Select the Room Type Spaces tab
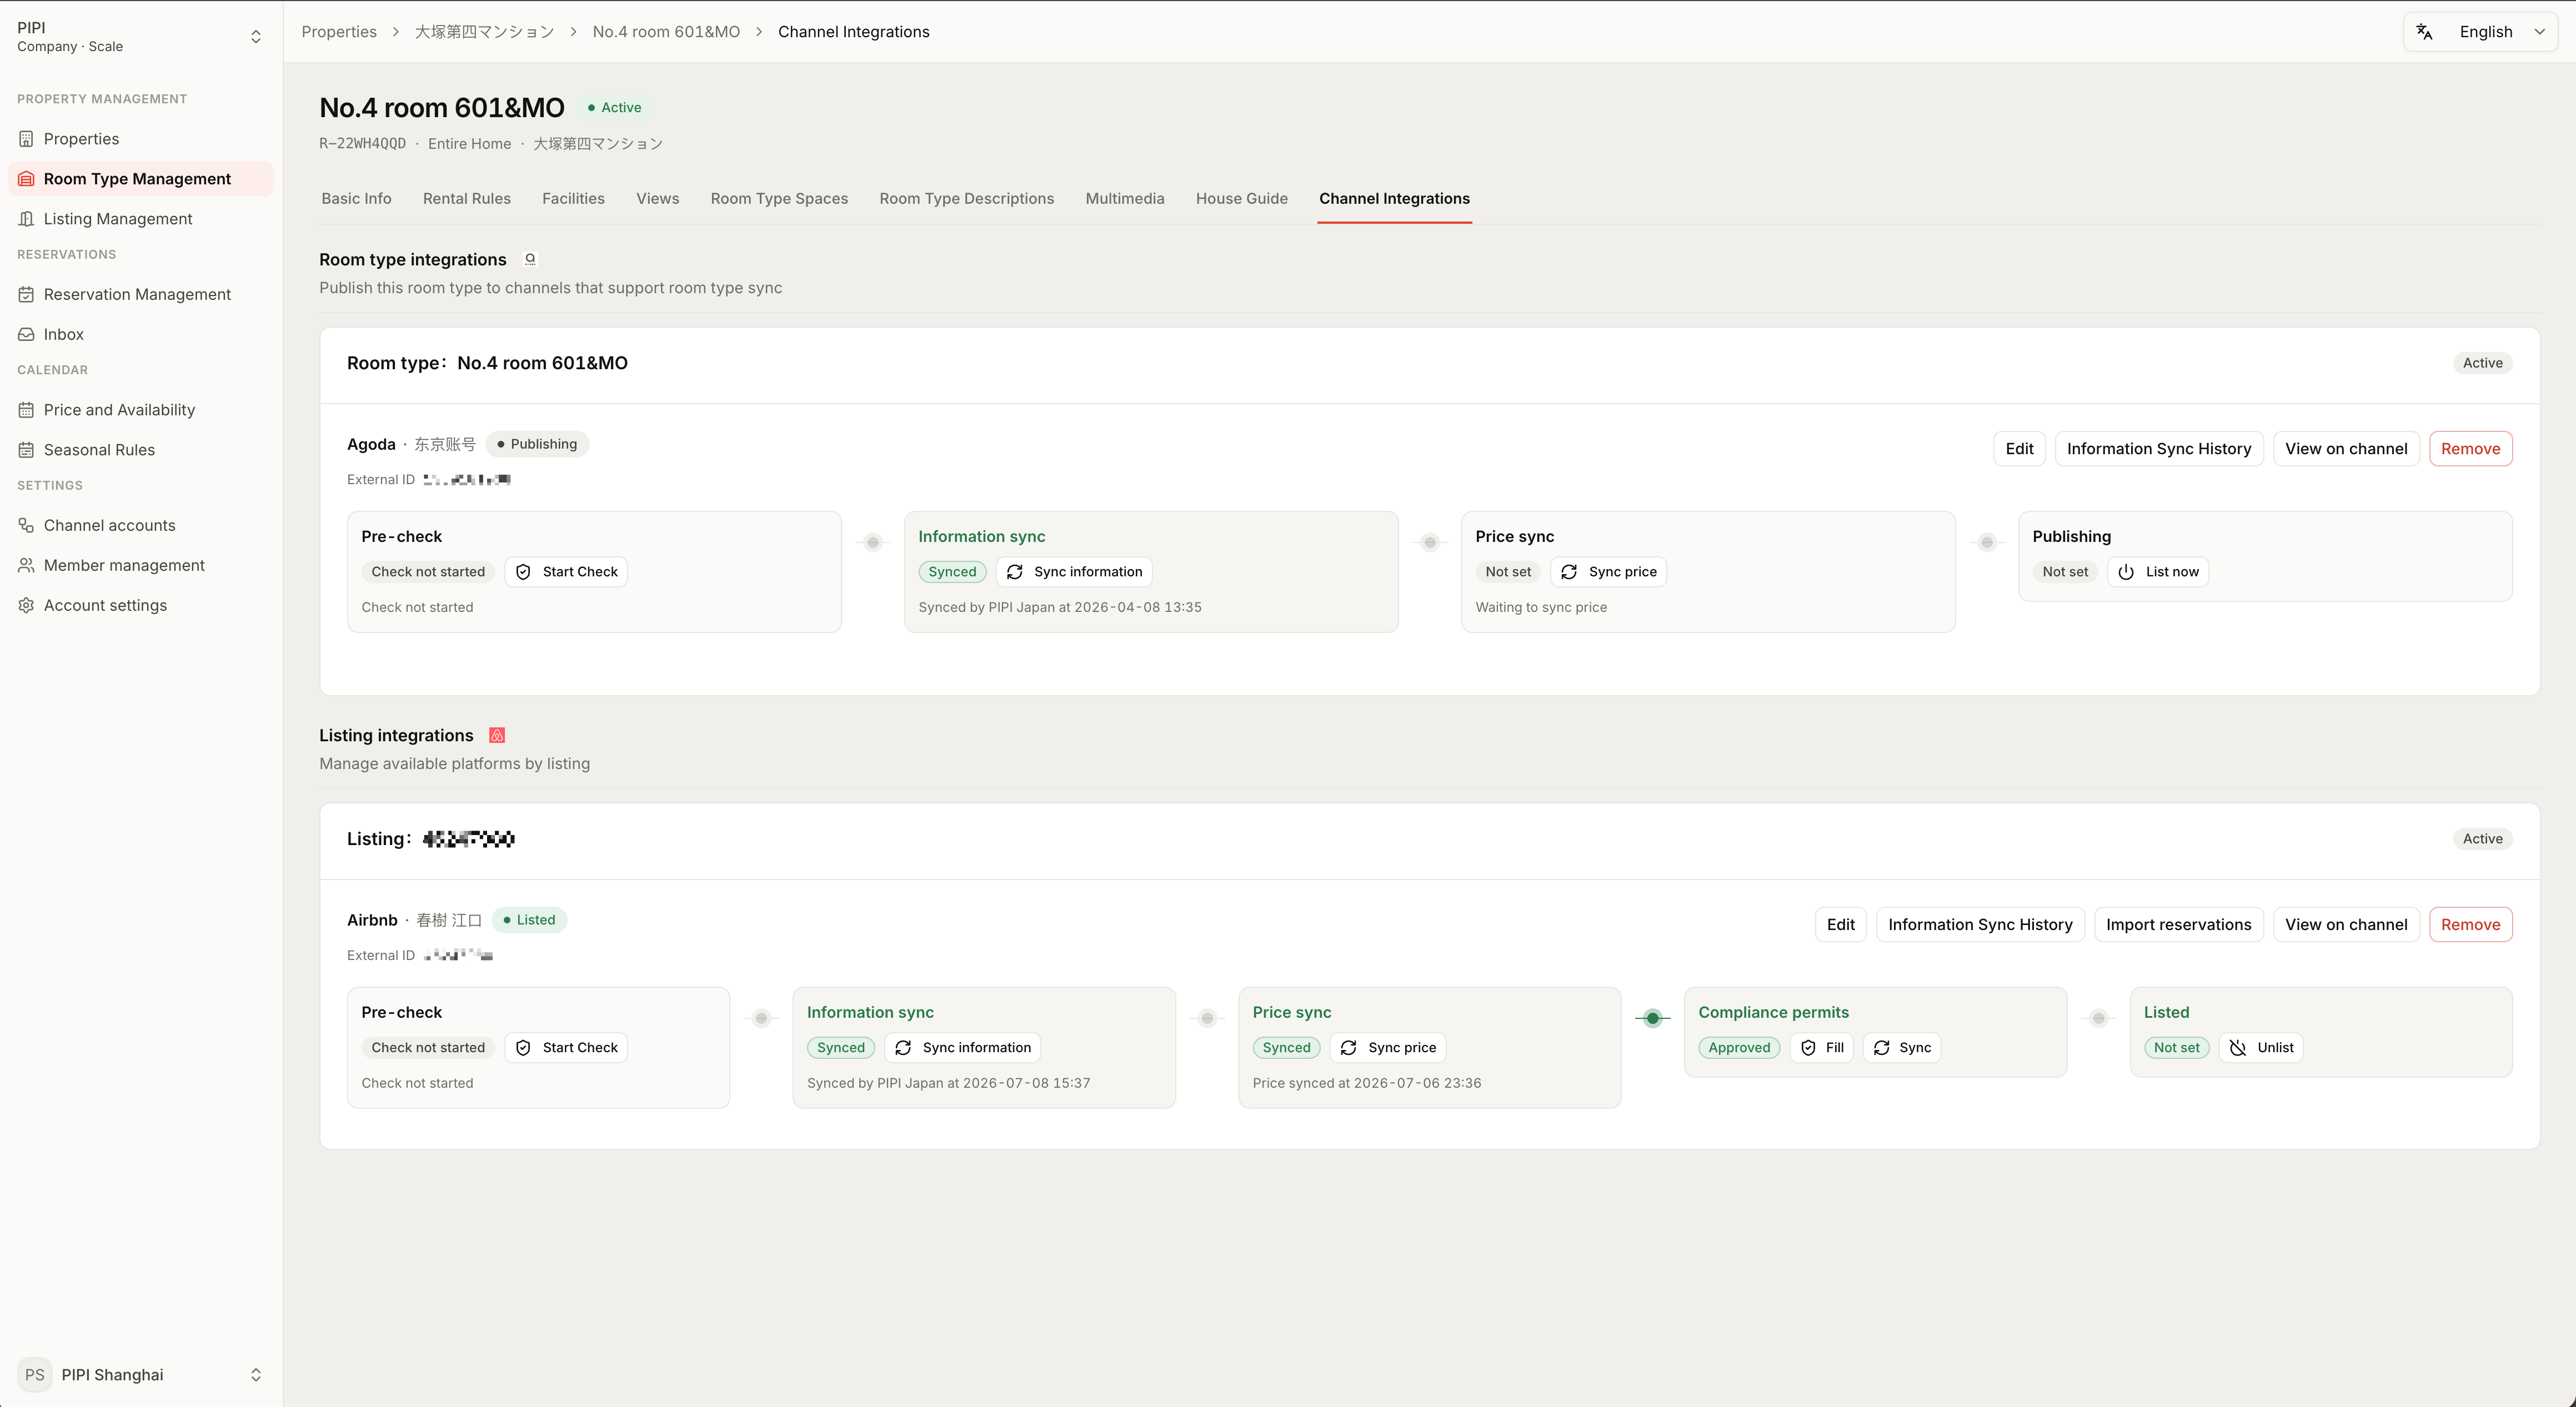Screen dimensions: 2576x1407 [x=779, y=198]
